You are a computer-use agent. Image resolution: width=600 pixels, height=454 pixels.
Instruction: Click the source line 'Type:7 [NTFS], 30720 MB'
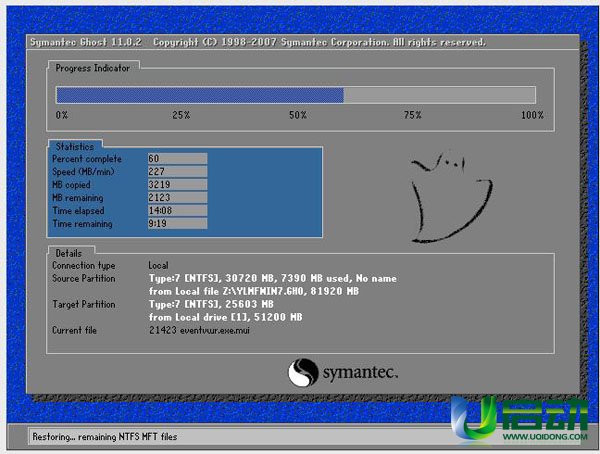point(272,279)
